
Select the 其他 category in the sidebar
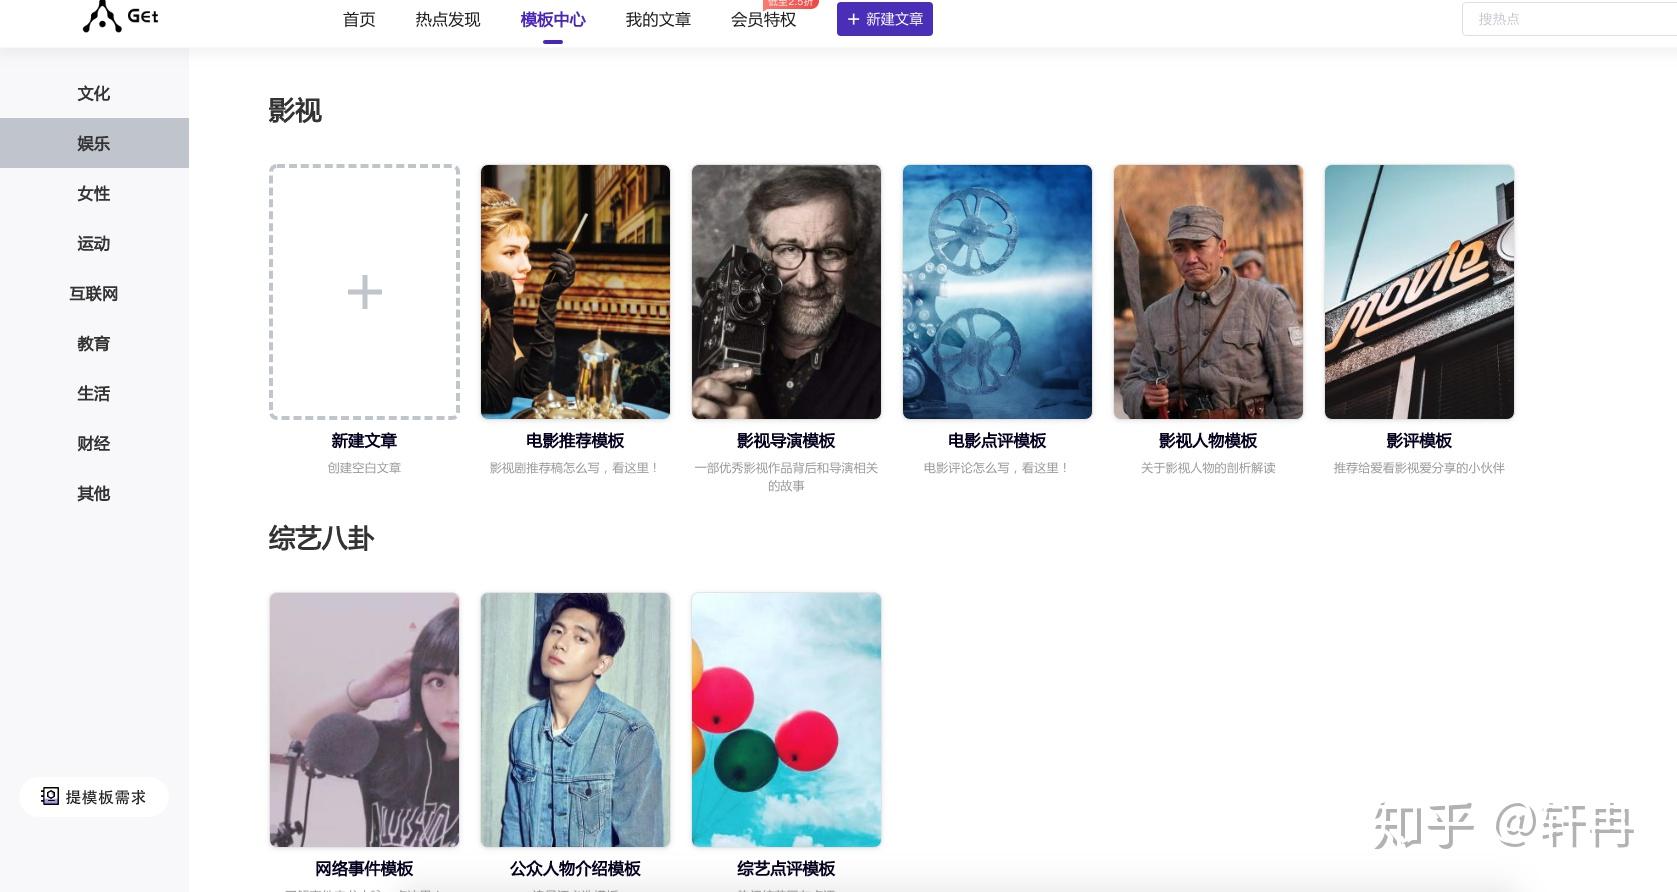(94, 493)
